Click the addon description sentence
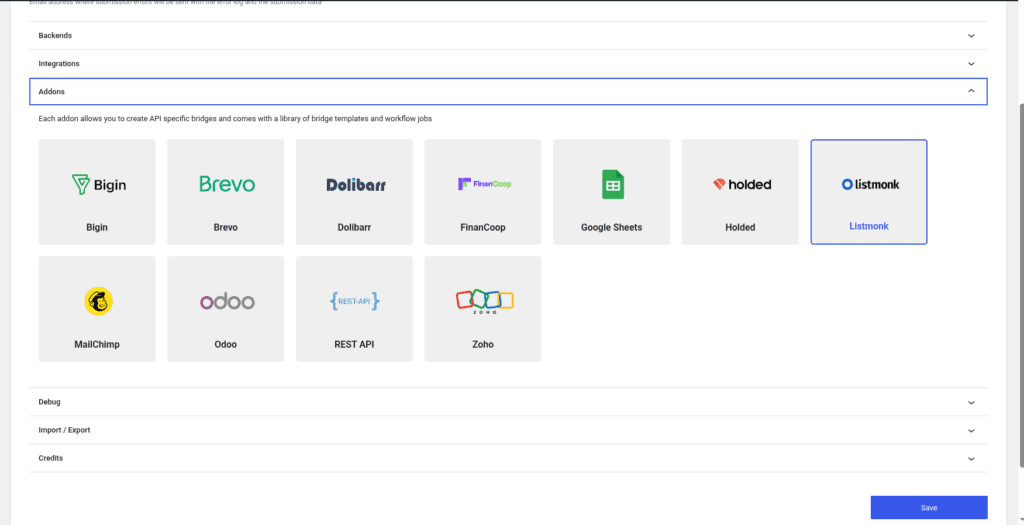The width and height of the screenshot is (1024, 525). click(x=235, y=119)
